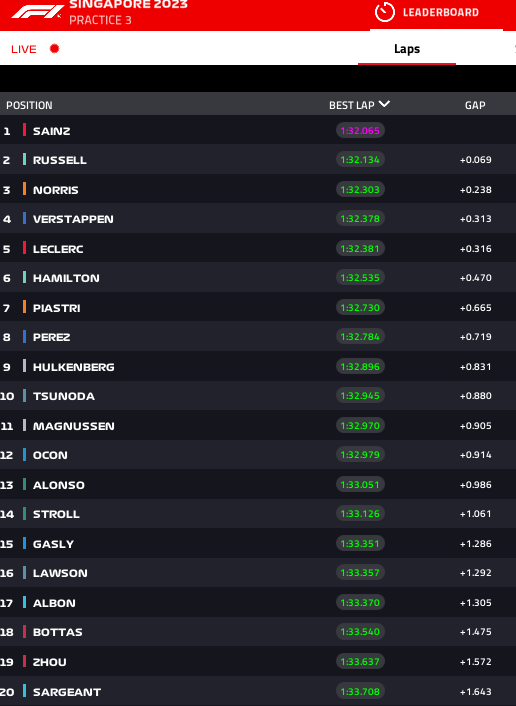The height and width of the screenshot is (706, 516).
Task: Click the LIVE text label
Action: [x=24, y=49]
